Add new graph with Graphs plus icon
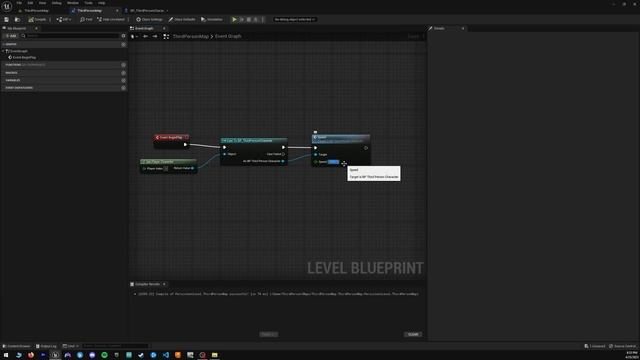 [123, 44]
